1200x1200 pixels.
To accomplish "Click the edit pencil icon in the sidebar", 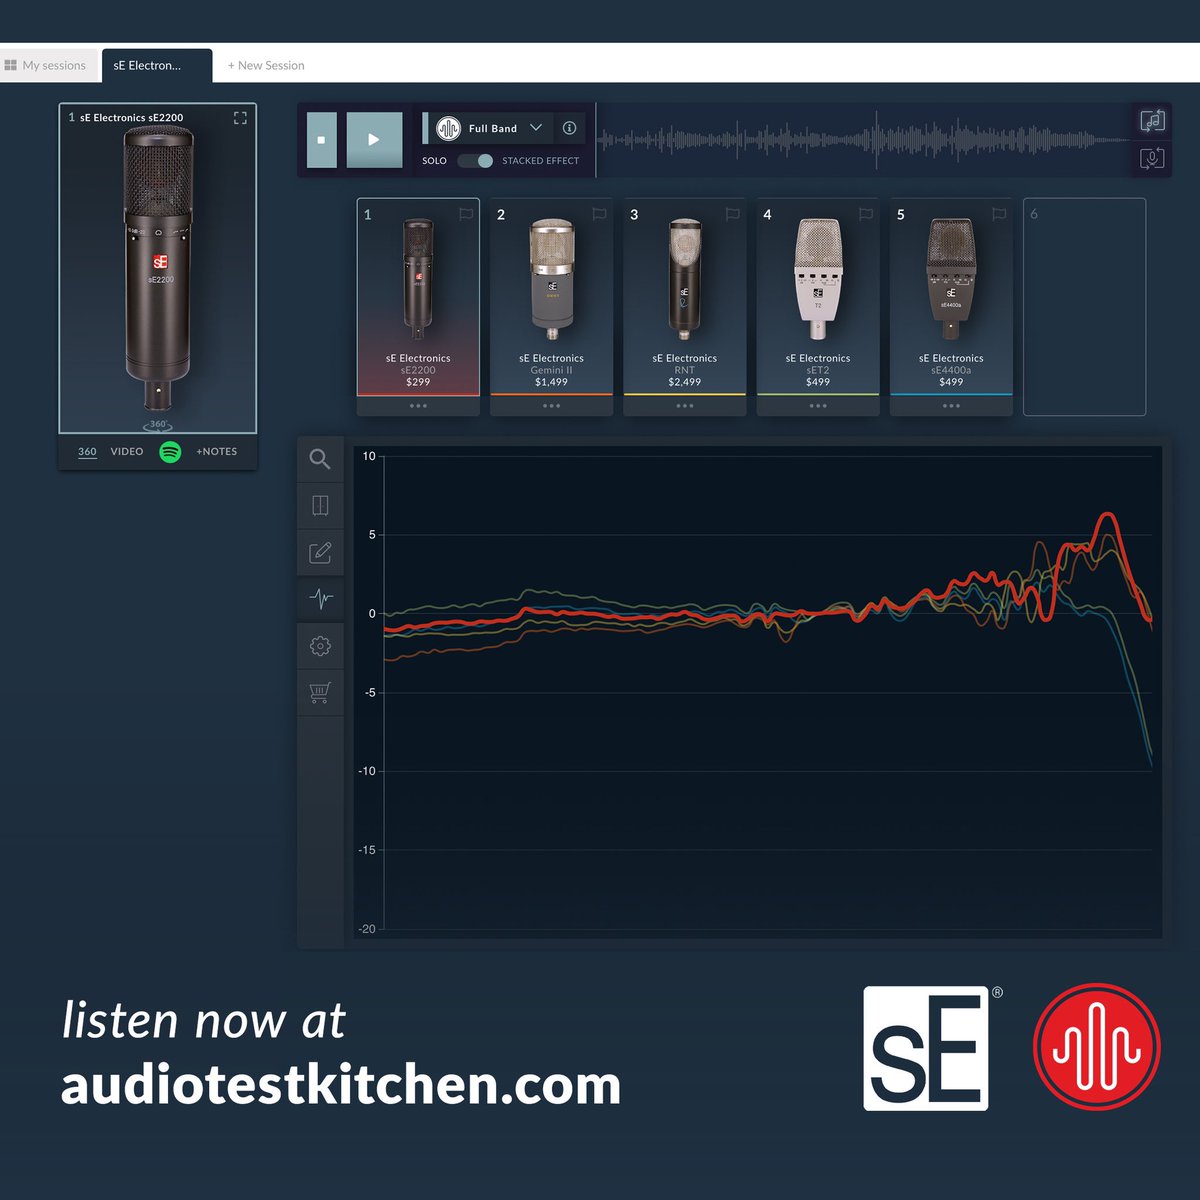I will pos(320,552).
